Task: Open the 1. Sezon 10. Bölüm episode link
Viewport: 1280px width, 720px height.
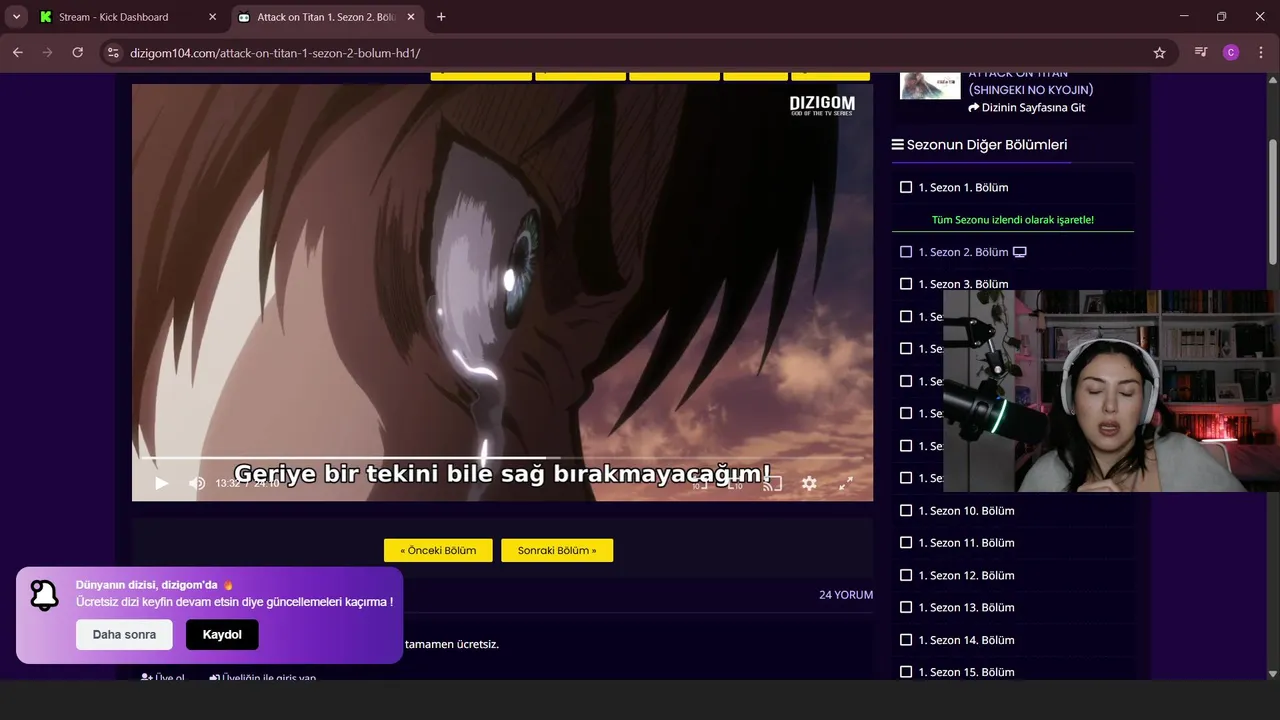Action: pyautogui.click(x=966, y=510)
